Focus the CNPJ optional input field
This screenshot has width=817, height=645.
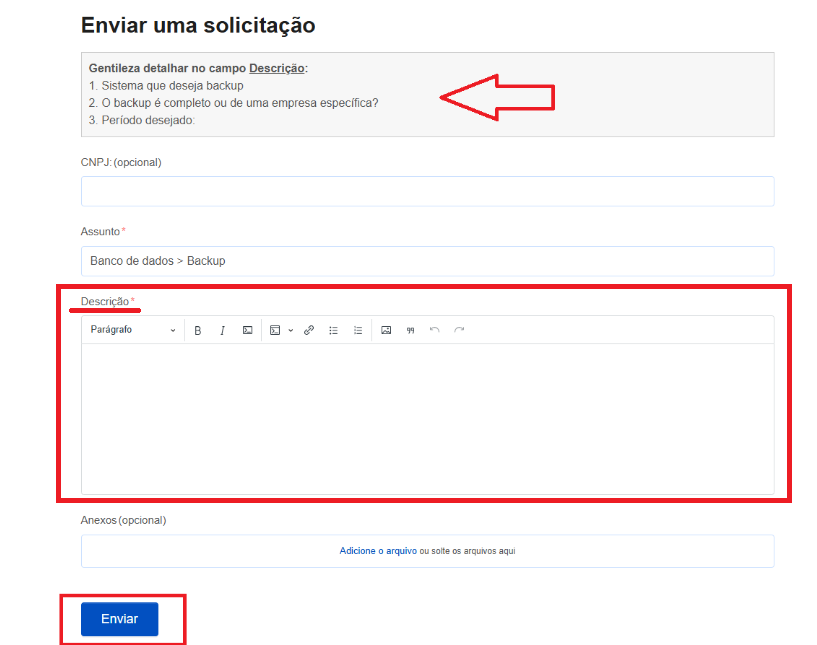(x=427, y=191)
